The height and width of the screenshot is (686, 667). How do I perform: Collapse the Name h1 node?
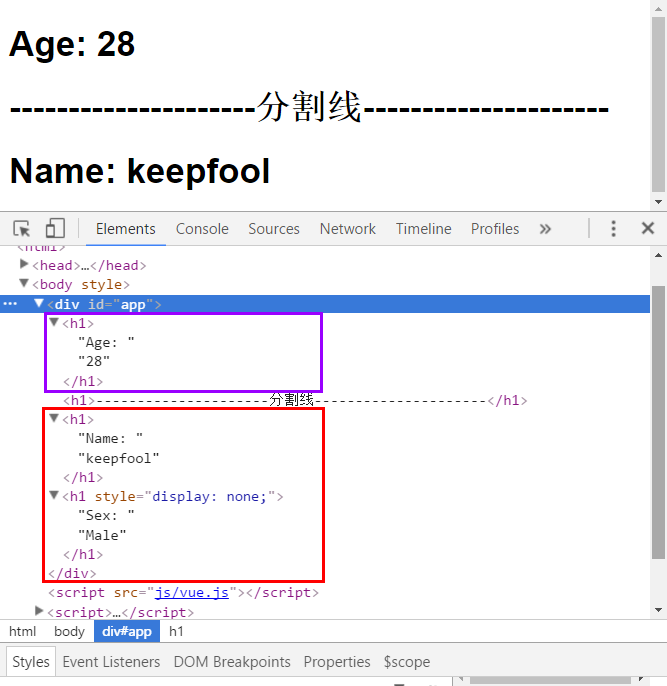[x=54, y=418]
